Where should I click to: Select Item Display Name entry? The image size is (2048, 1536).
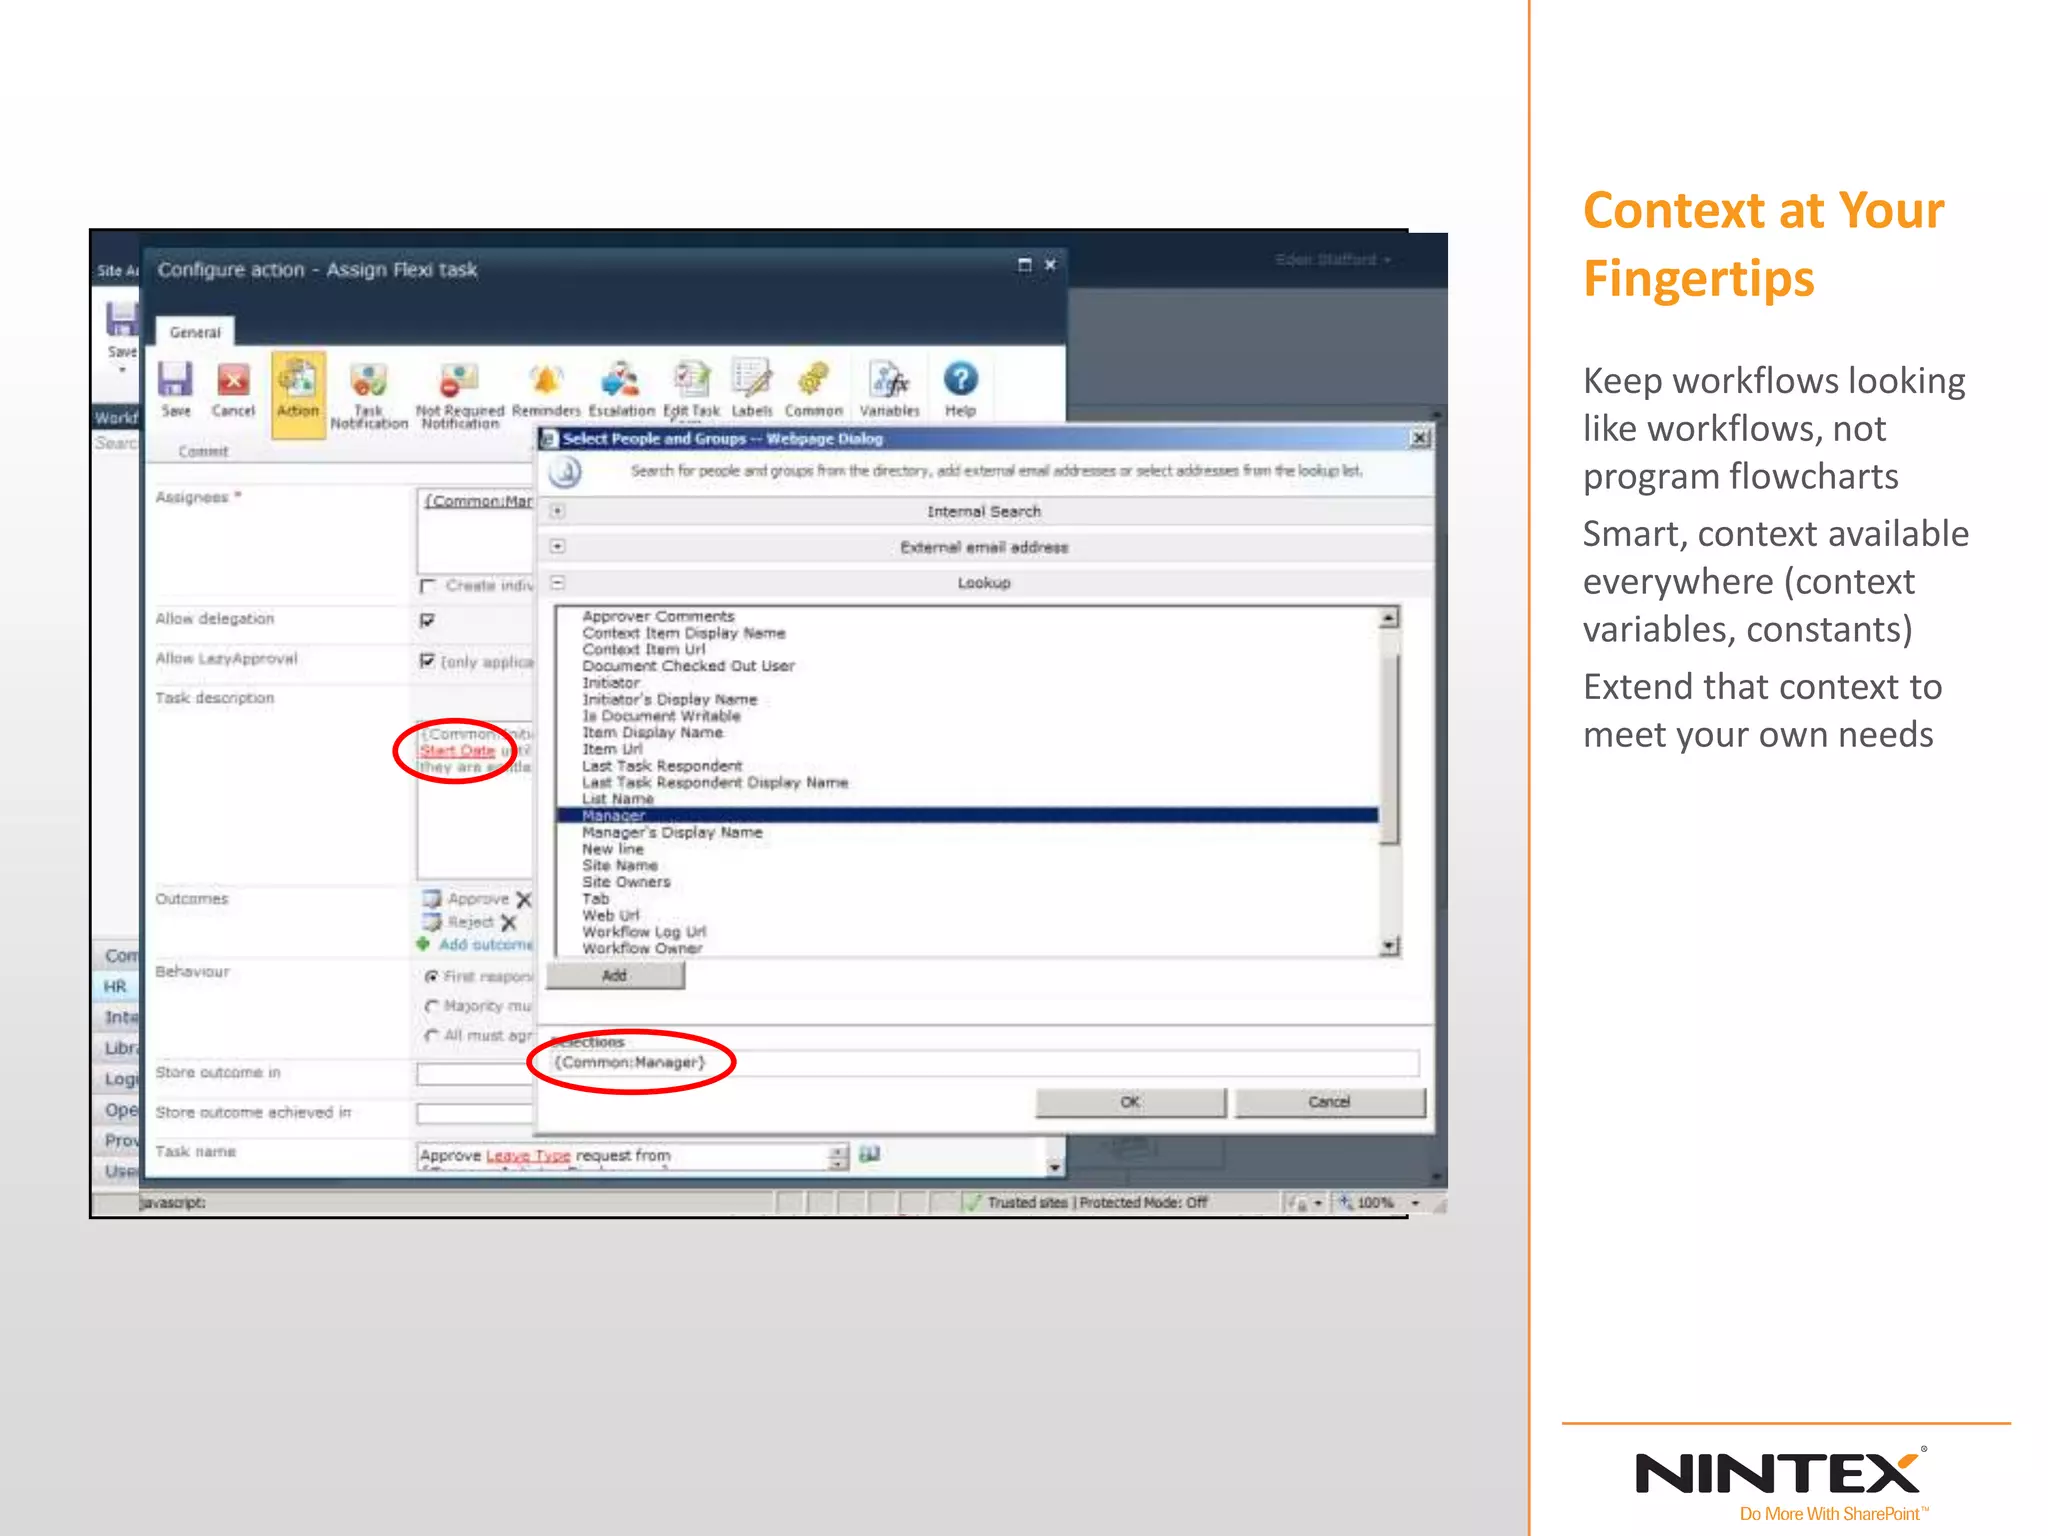(x=652, y=732)
